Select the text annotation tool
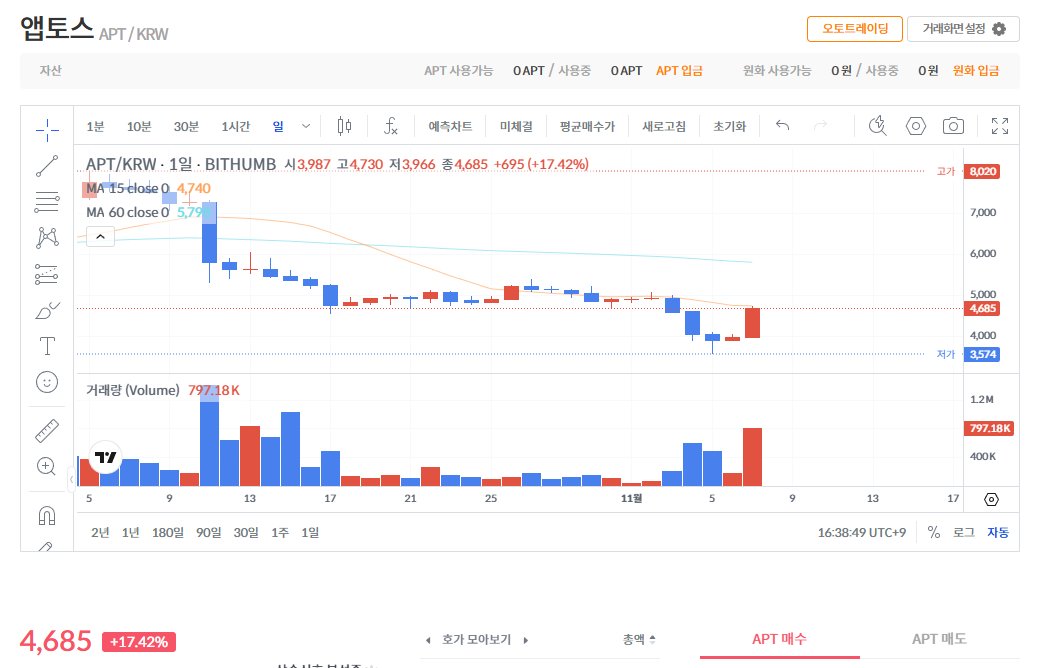Image resolution: width=1046 pixels, height=668 pixels. pos(47,346)
